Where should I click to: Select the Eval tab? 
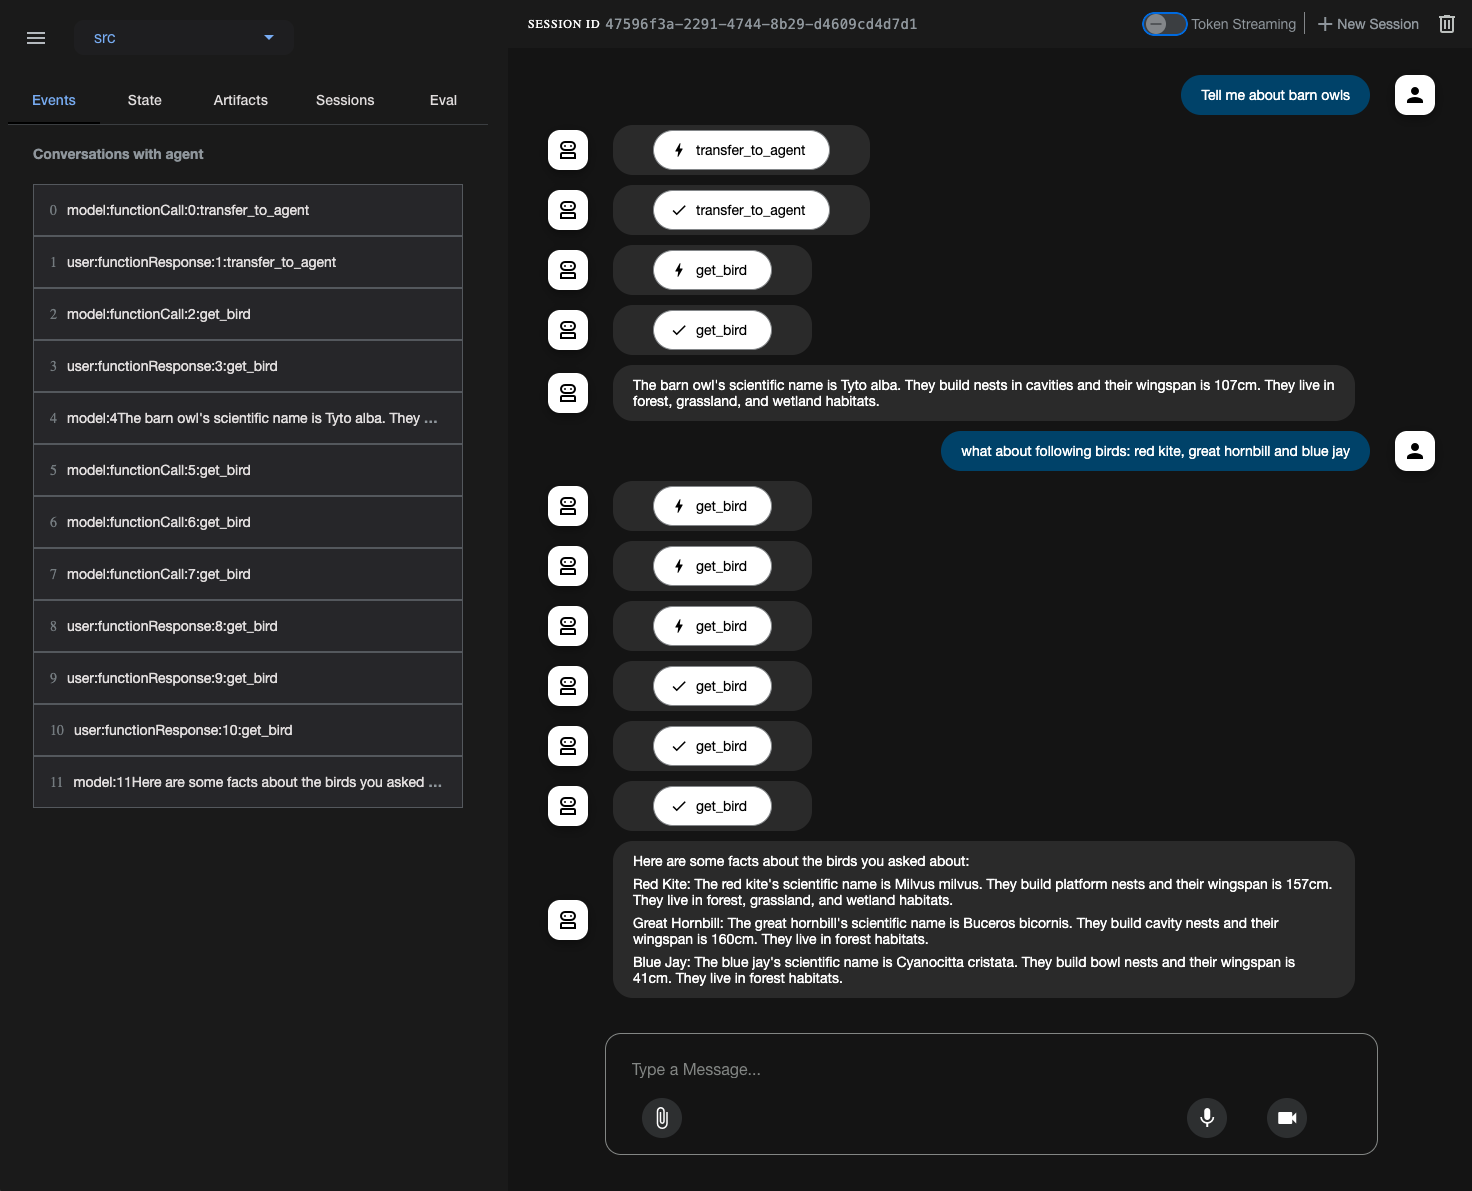pyautogui.click(x=443, y=100)
